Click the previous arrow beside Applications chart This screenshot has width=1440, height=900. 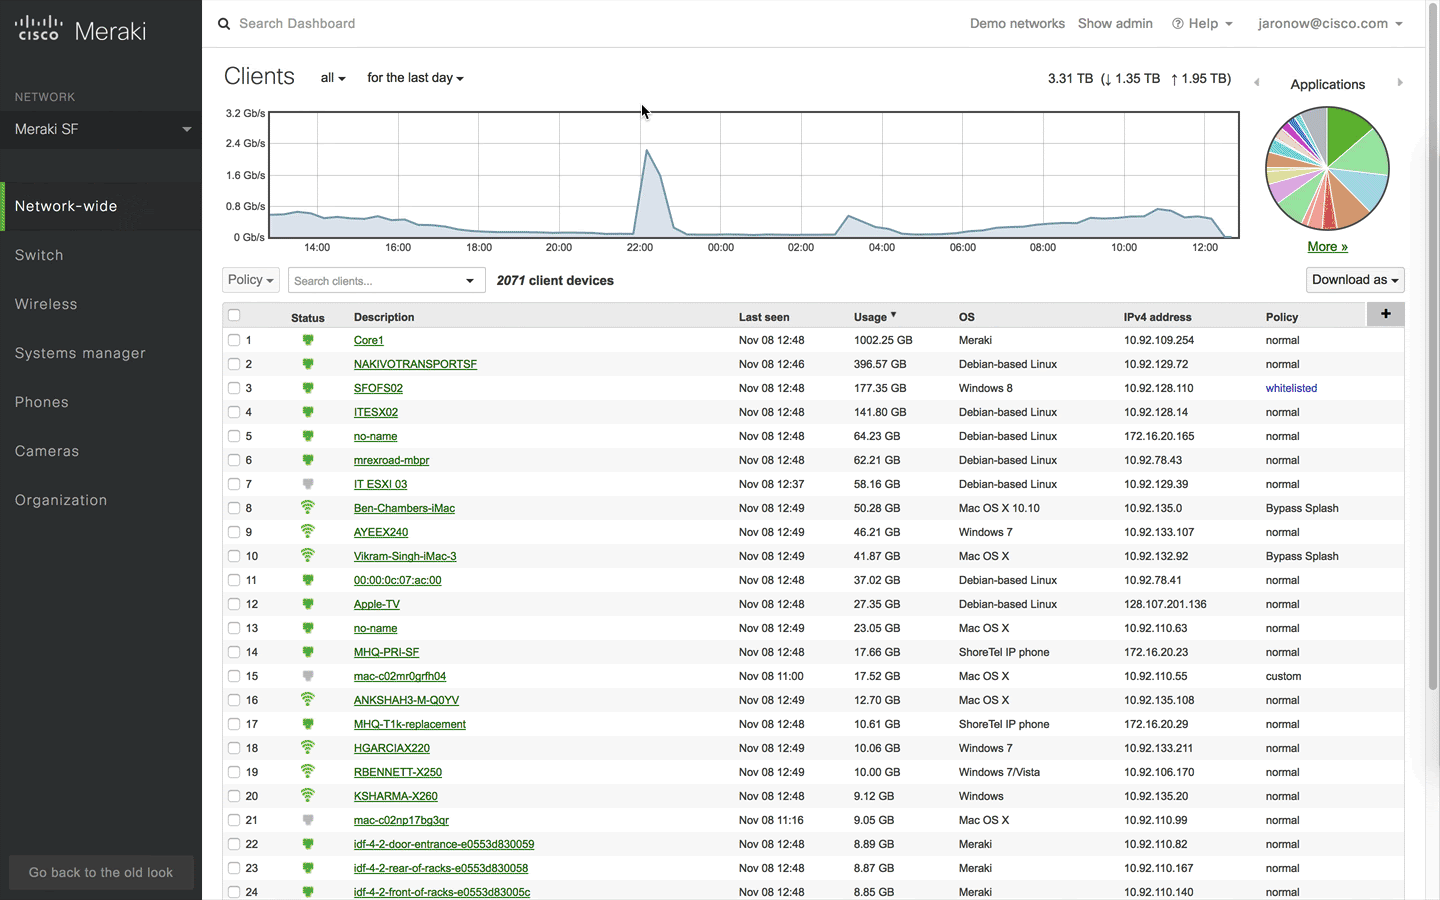(1257, 83)
